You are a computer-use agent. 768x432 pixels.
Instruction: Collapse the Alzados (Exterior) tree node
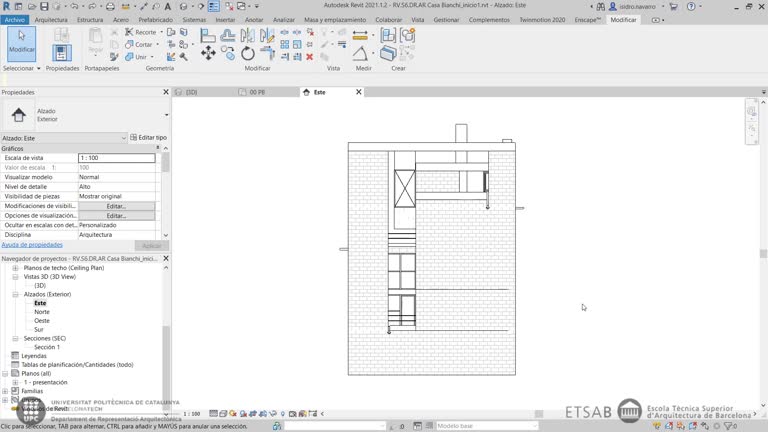(15, 295)
